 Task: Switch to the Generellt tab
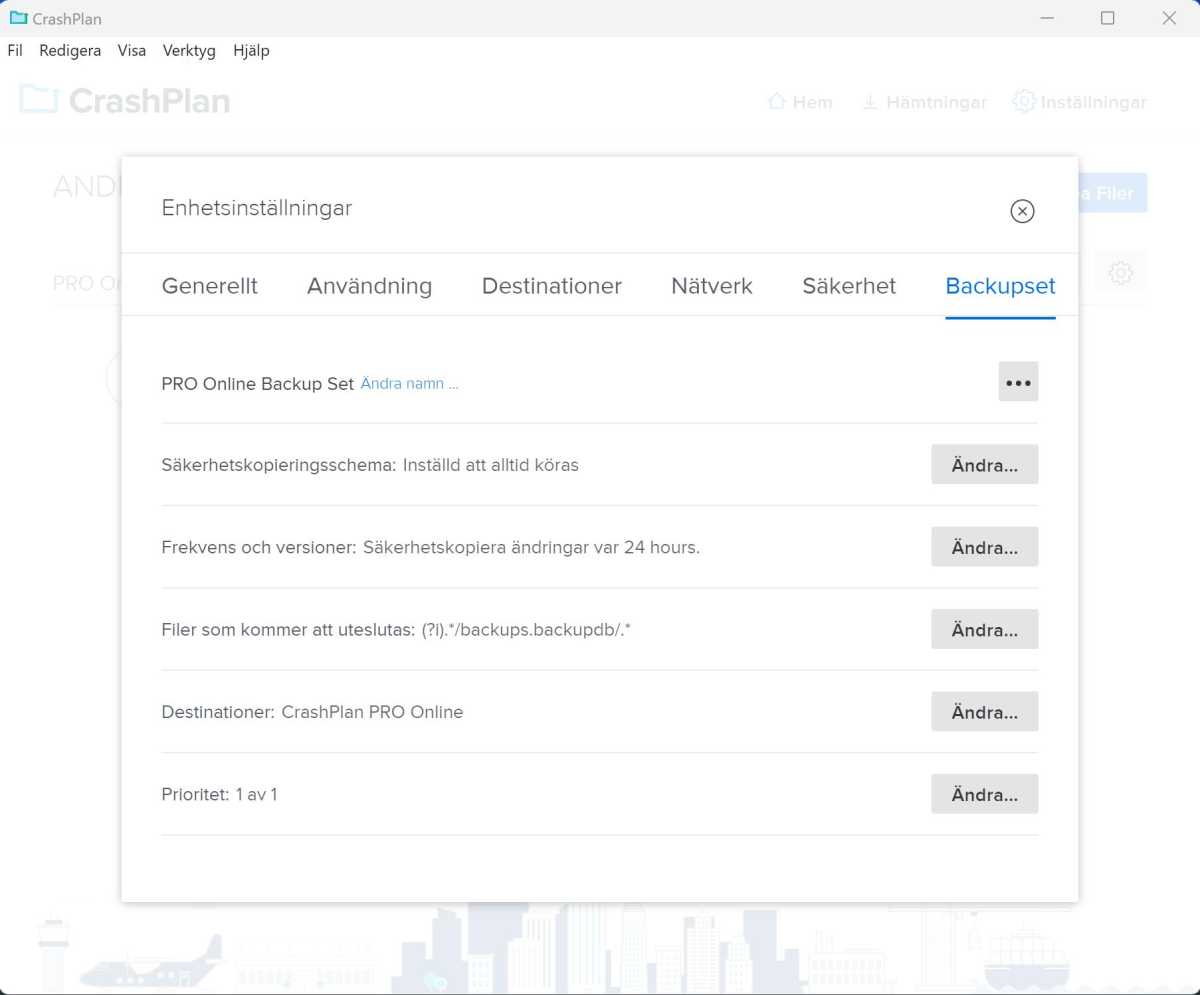click(210, 286)
